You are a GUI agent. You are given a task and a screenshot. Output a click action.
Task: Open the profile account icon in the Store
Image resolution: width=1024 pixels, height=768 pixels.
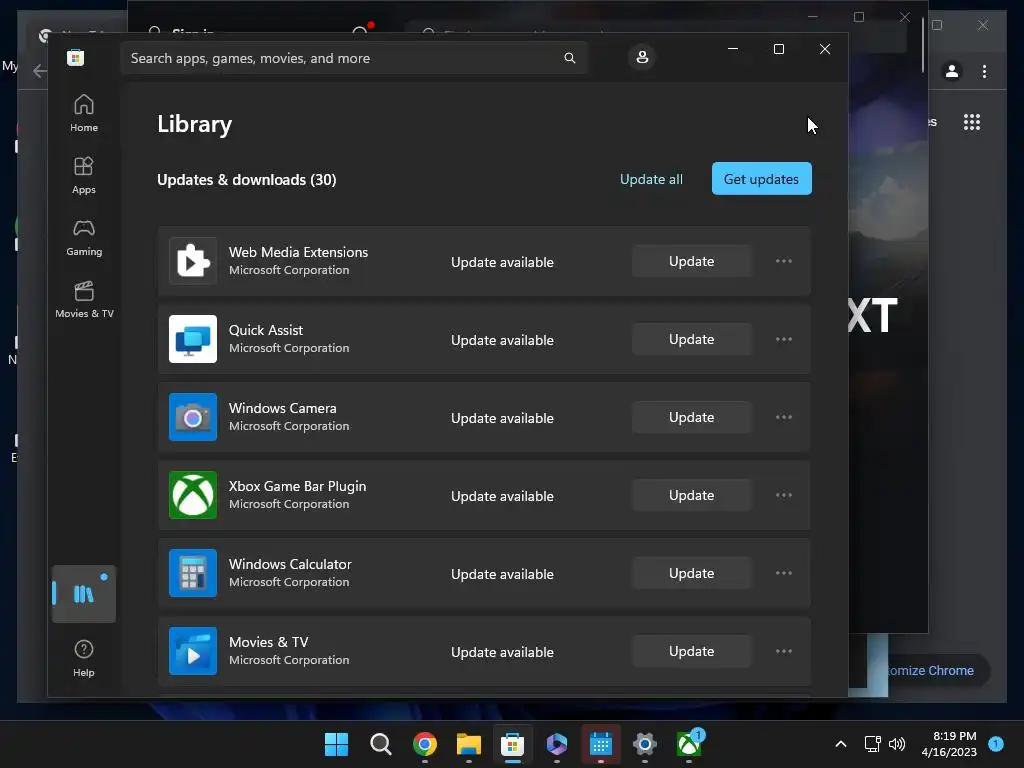[x=642, y=57]
